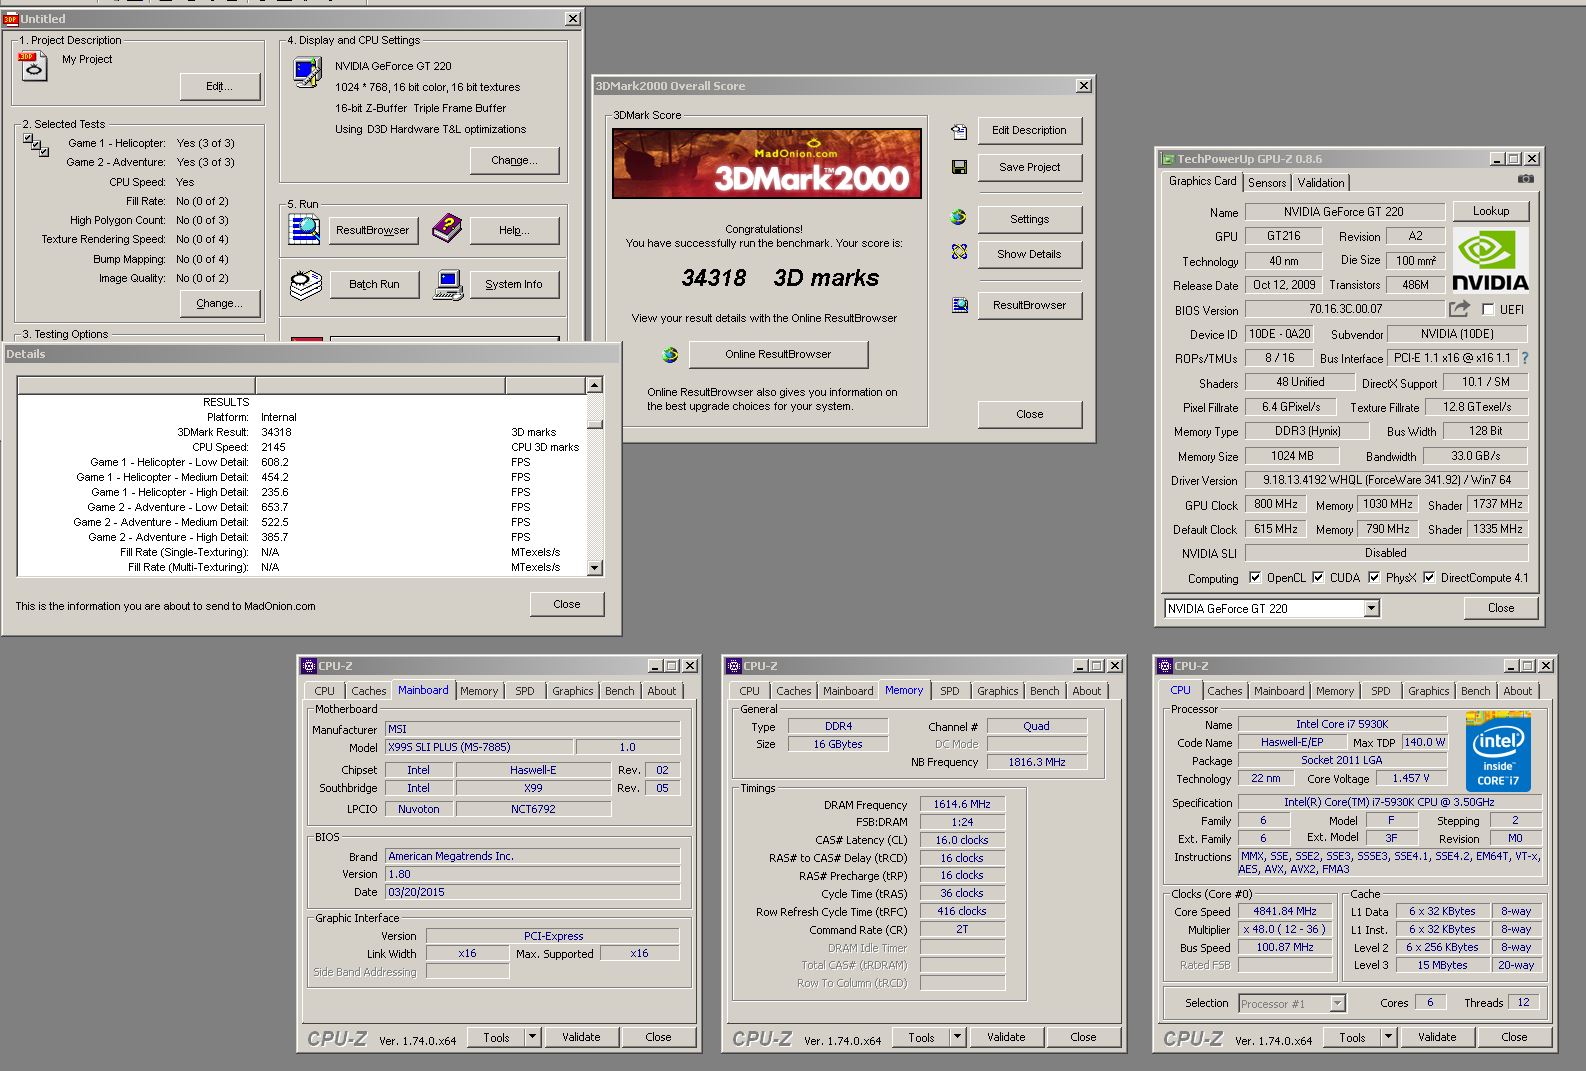Screen dimensions: 1586x1071
Task: Click the 3DMark2000 banner image
Action: pos(767,163)
